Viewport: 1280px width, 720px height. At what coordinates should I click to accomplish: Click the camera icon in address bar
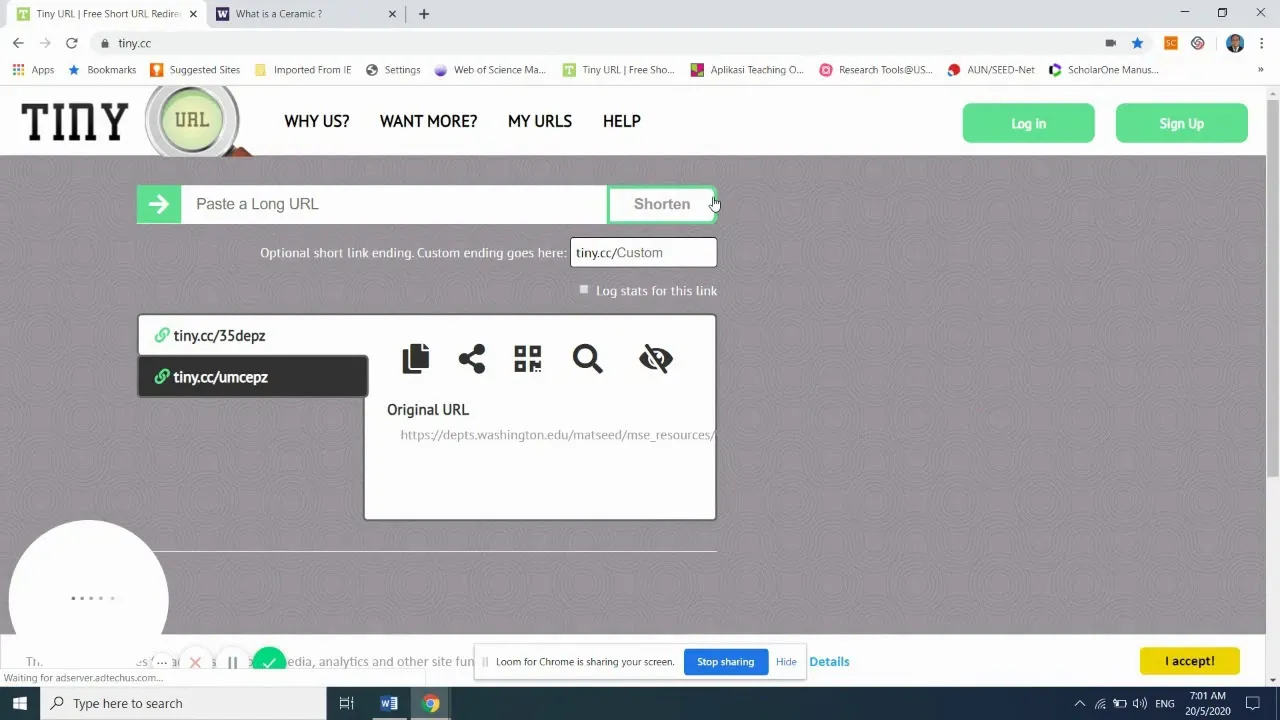[1110, 43]
